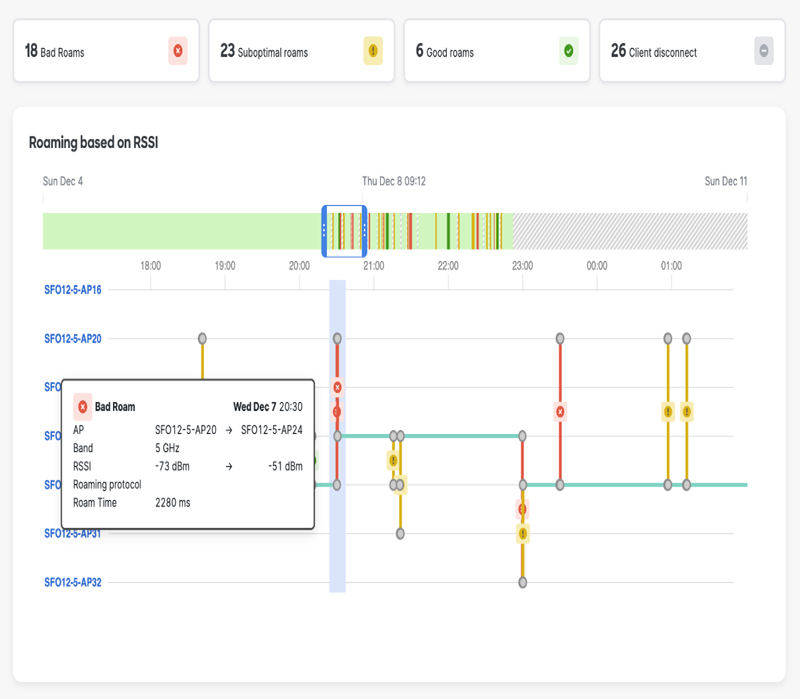This screenshot has height=699, width=800.
Task: Click the left handle of the timeline range selector
Action: click(x=324, y=230)
